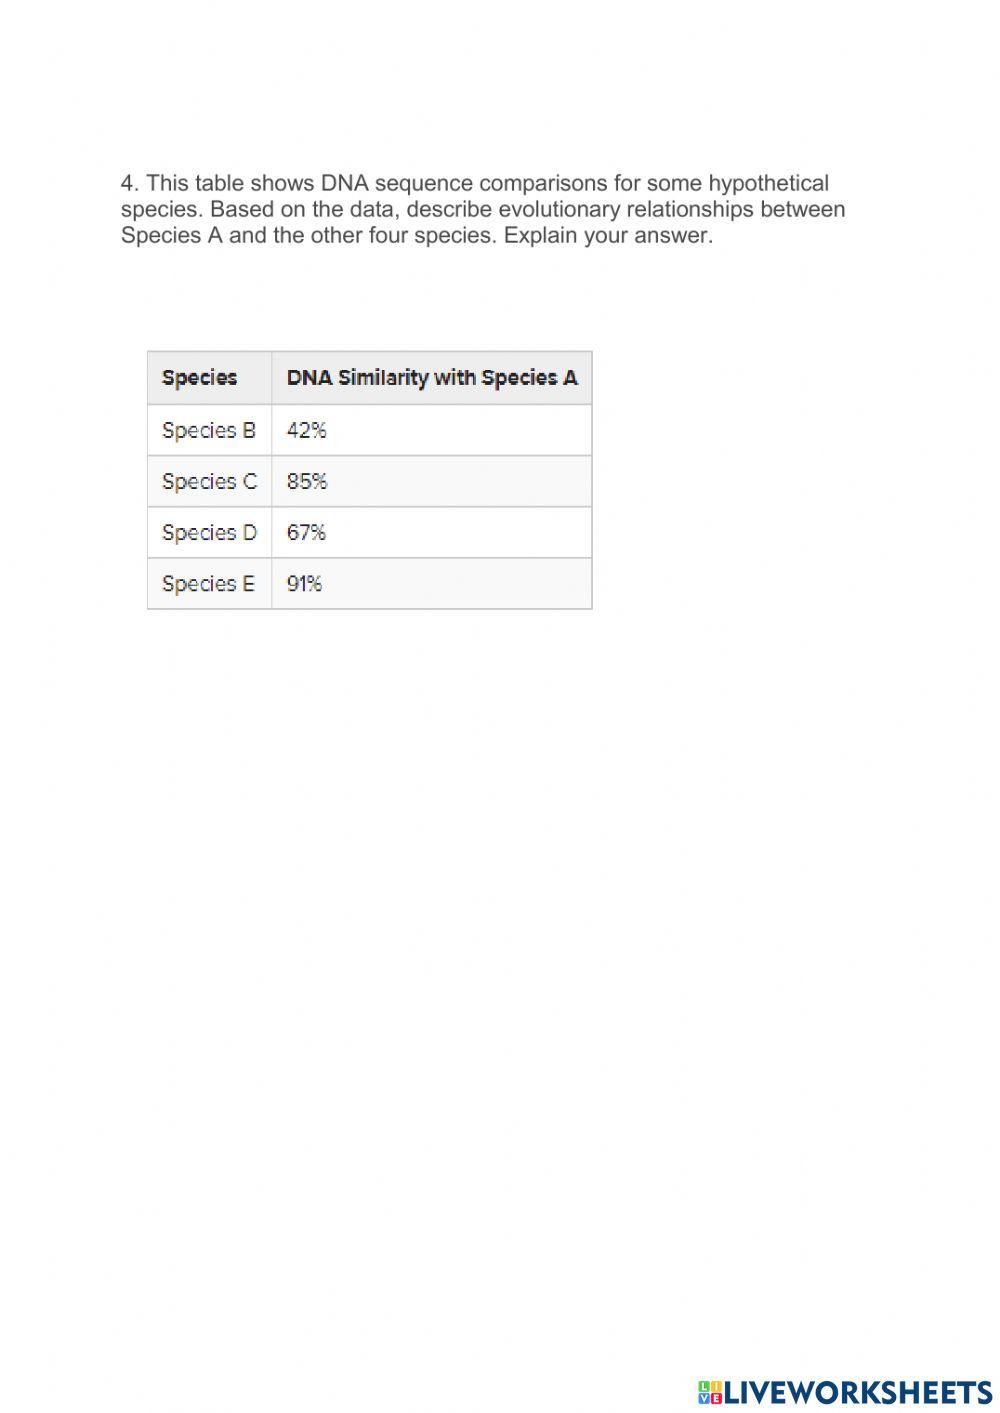Click "Explain your answer." sentence

tap(609, 236)
